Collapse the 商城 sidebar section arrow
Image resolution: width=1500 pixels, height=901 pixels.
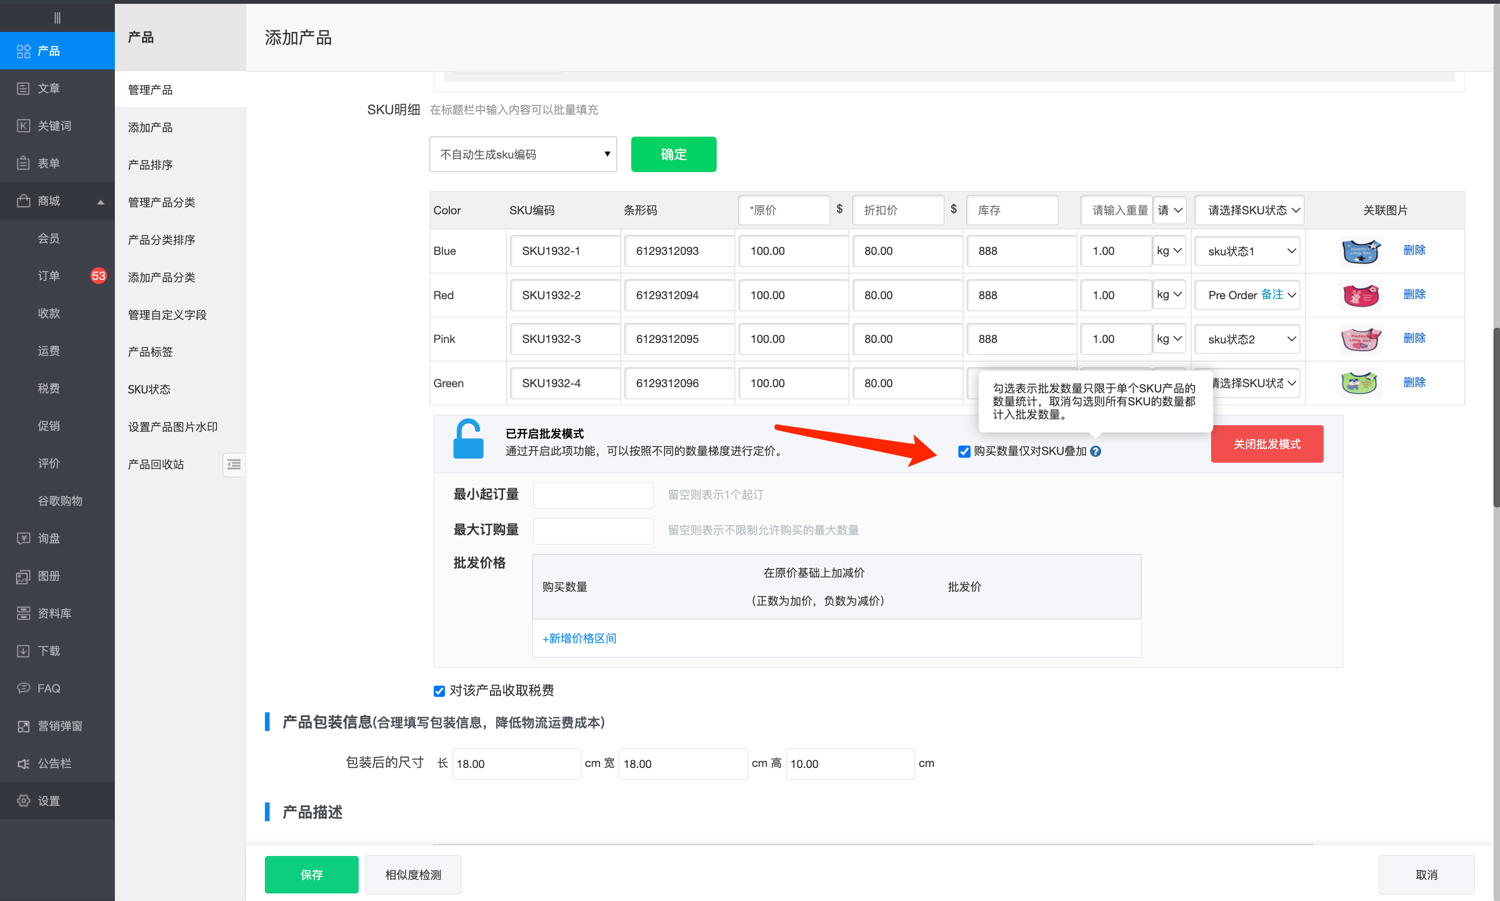click(100, 202)
